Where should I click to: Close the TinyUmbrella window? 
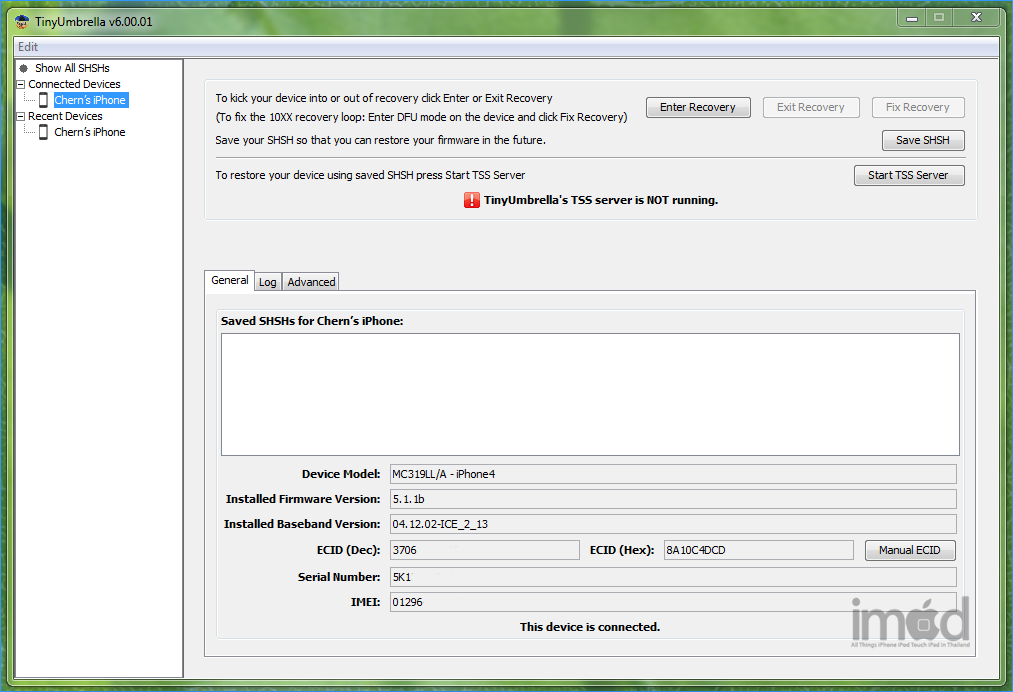976,18
